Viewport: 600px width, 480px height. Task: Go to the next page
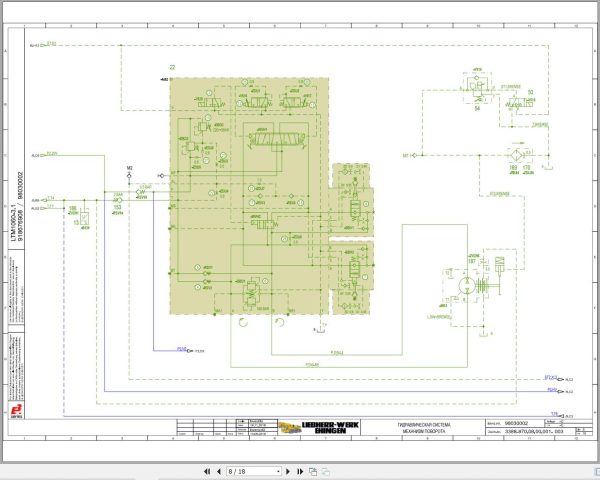point(288,472)
